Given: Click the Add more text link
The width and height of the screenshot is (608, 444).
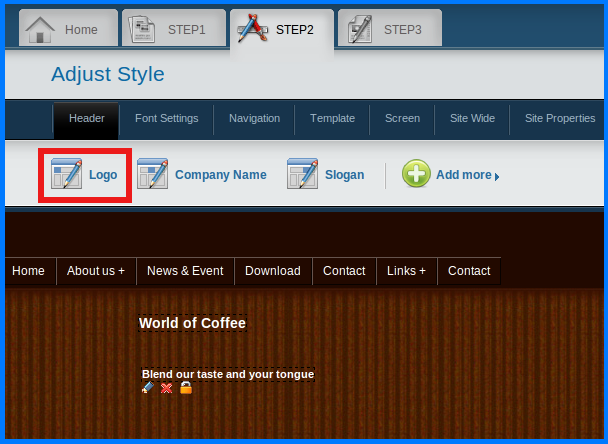Looking at the screenshot, I should [464, 175].
